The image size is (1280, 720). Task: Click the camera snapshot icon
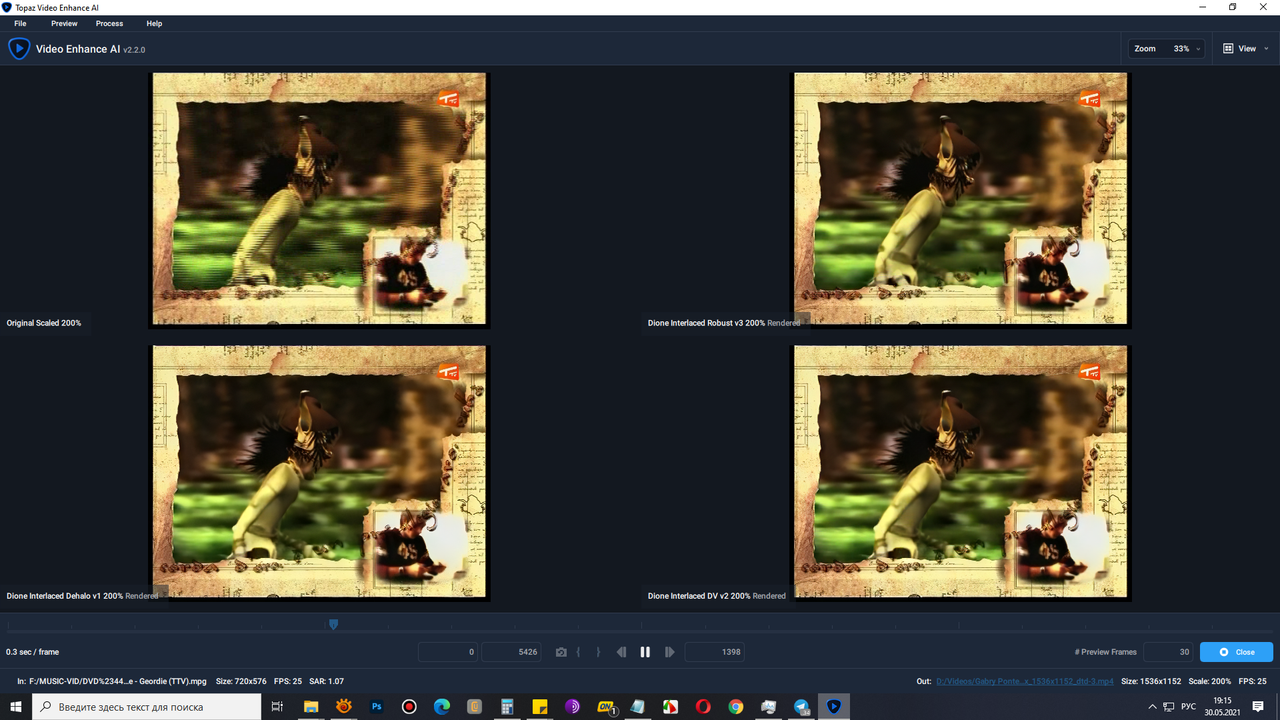[561, 652]
